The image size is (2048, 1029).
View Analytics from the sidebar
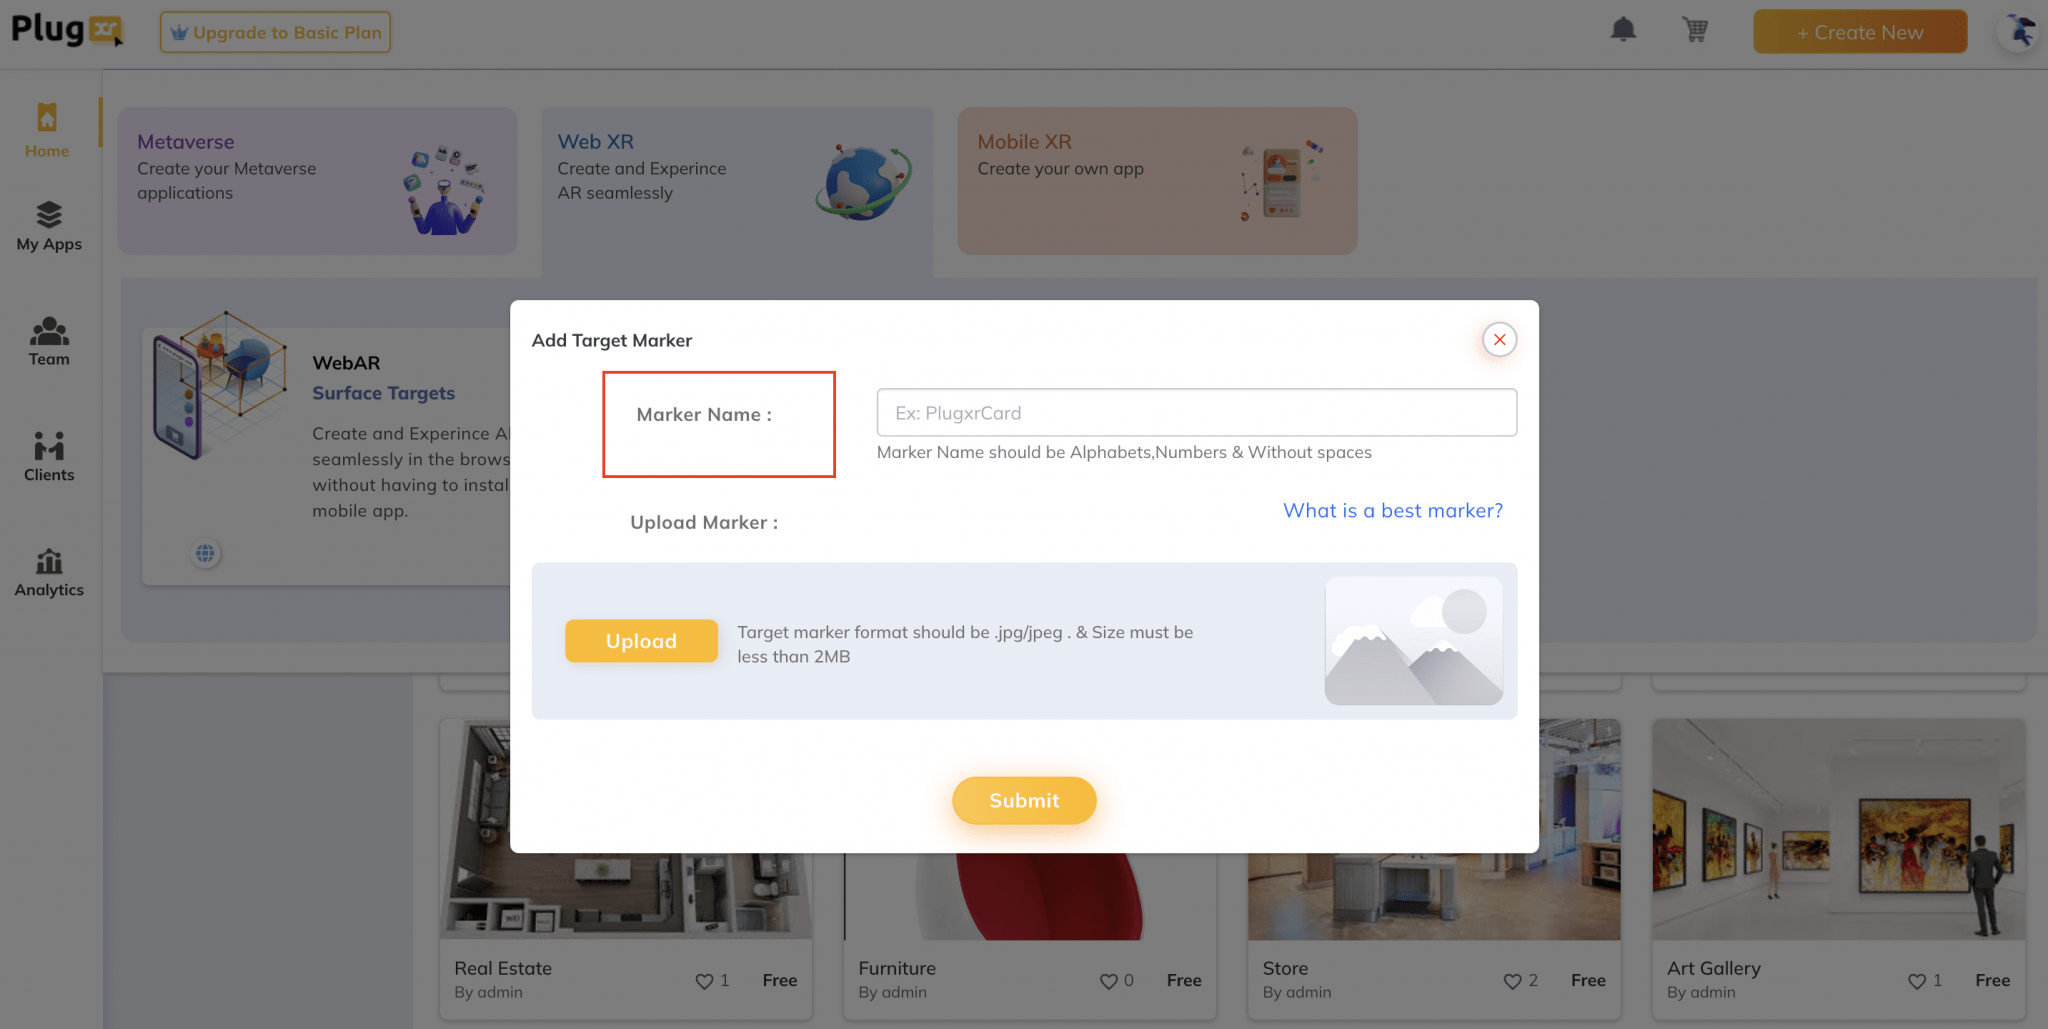48,572
